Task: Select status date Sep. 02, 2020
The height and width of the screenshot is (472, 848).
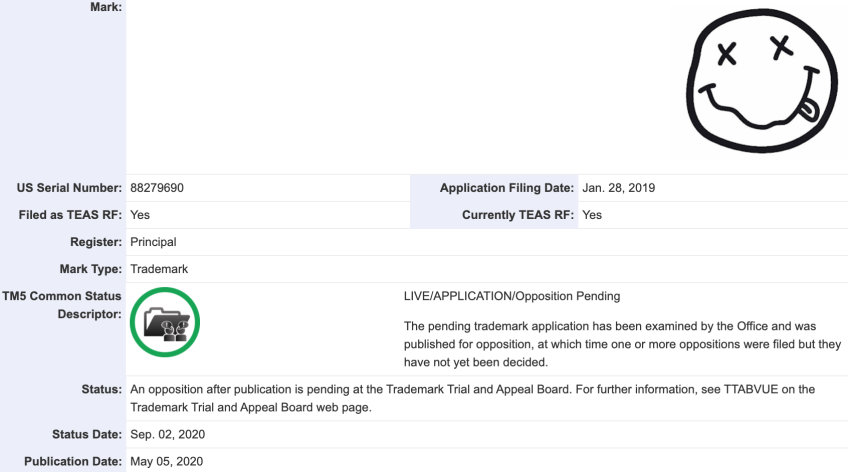Action: [168, 434]
